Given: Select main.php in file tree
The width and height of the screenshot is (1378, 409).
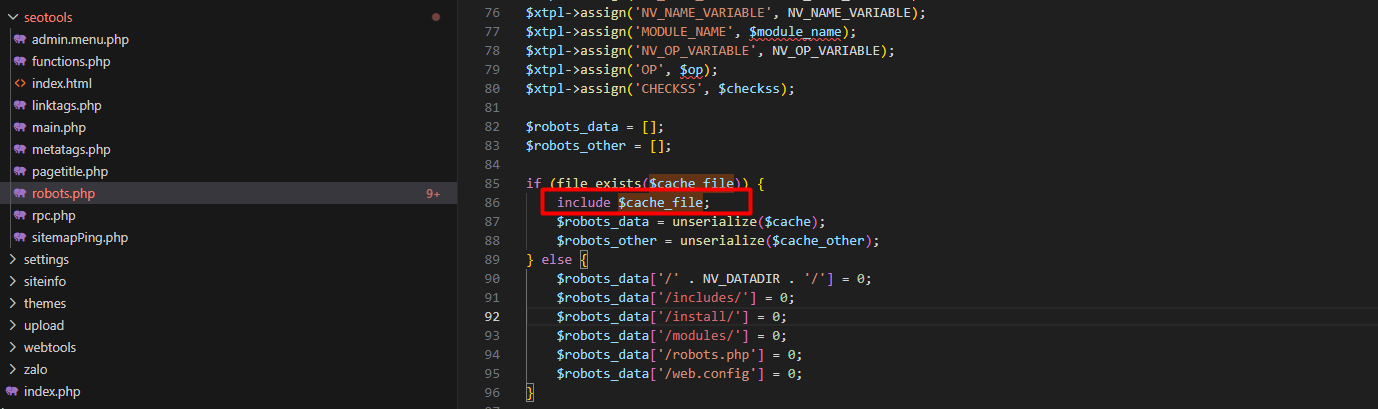Looking at the screenshot, I should (x=60, y=128).
